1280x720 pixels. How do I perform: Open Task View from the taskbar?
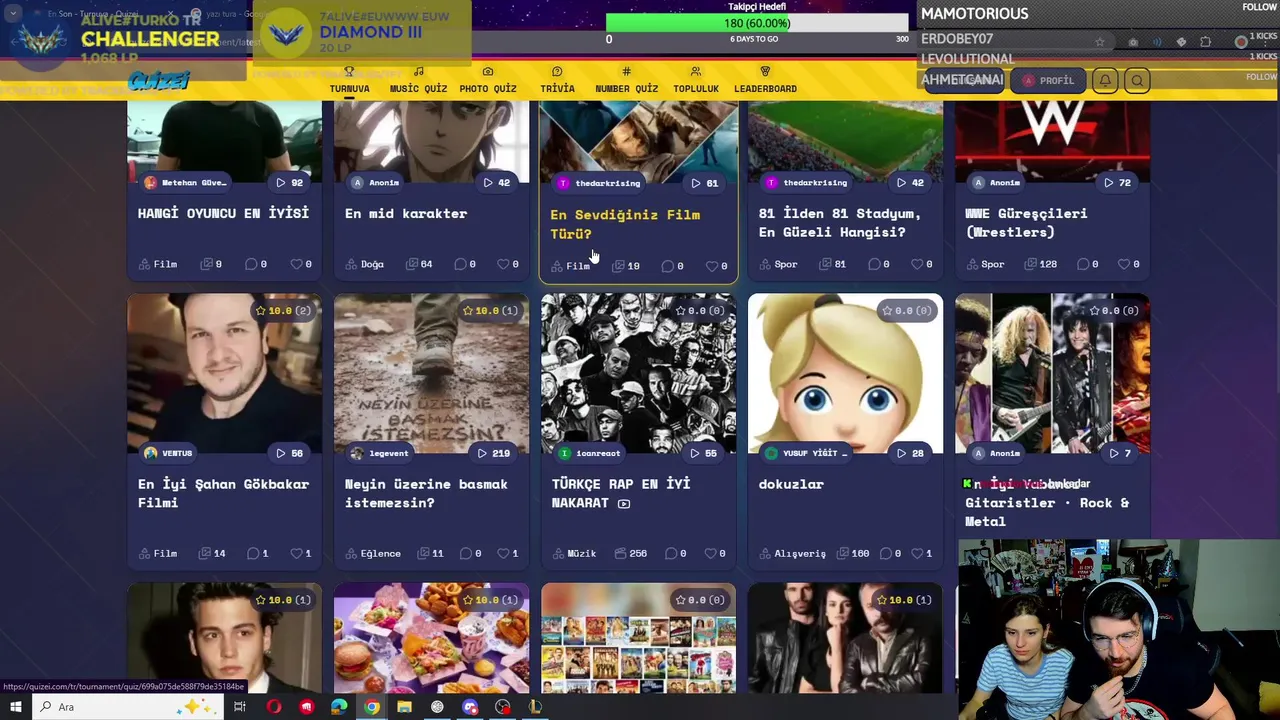240,707
